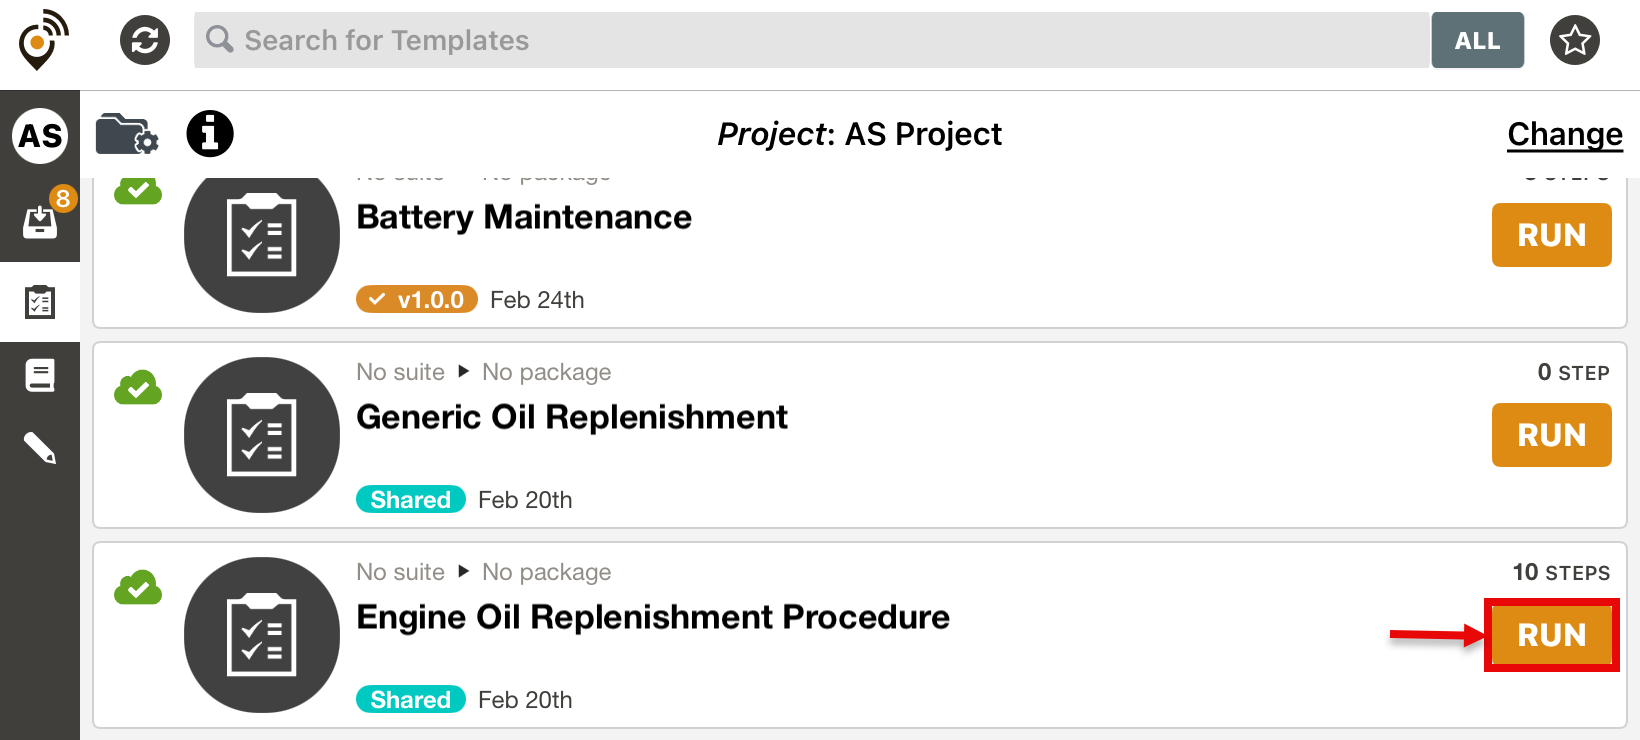Run the Generic Oil Replenishment template

(1551, 435)
